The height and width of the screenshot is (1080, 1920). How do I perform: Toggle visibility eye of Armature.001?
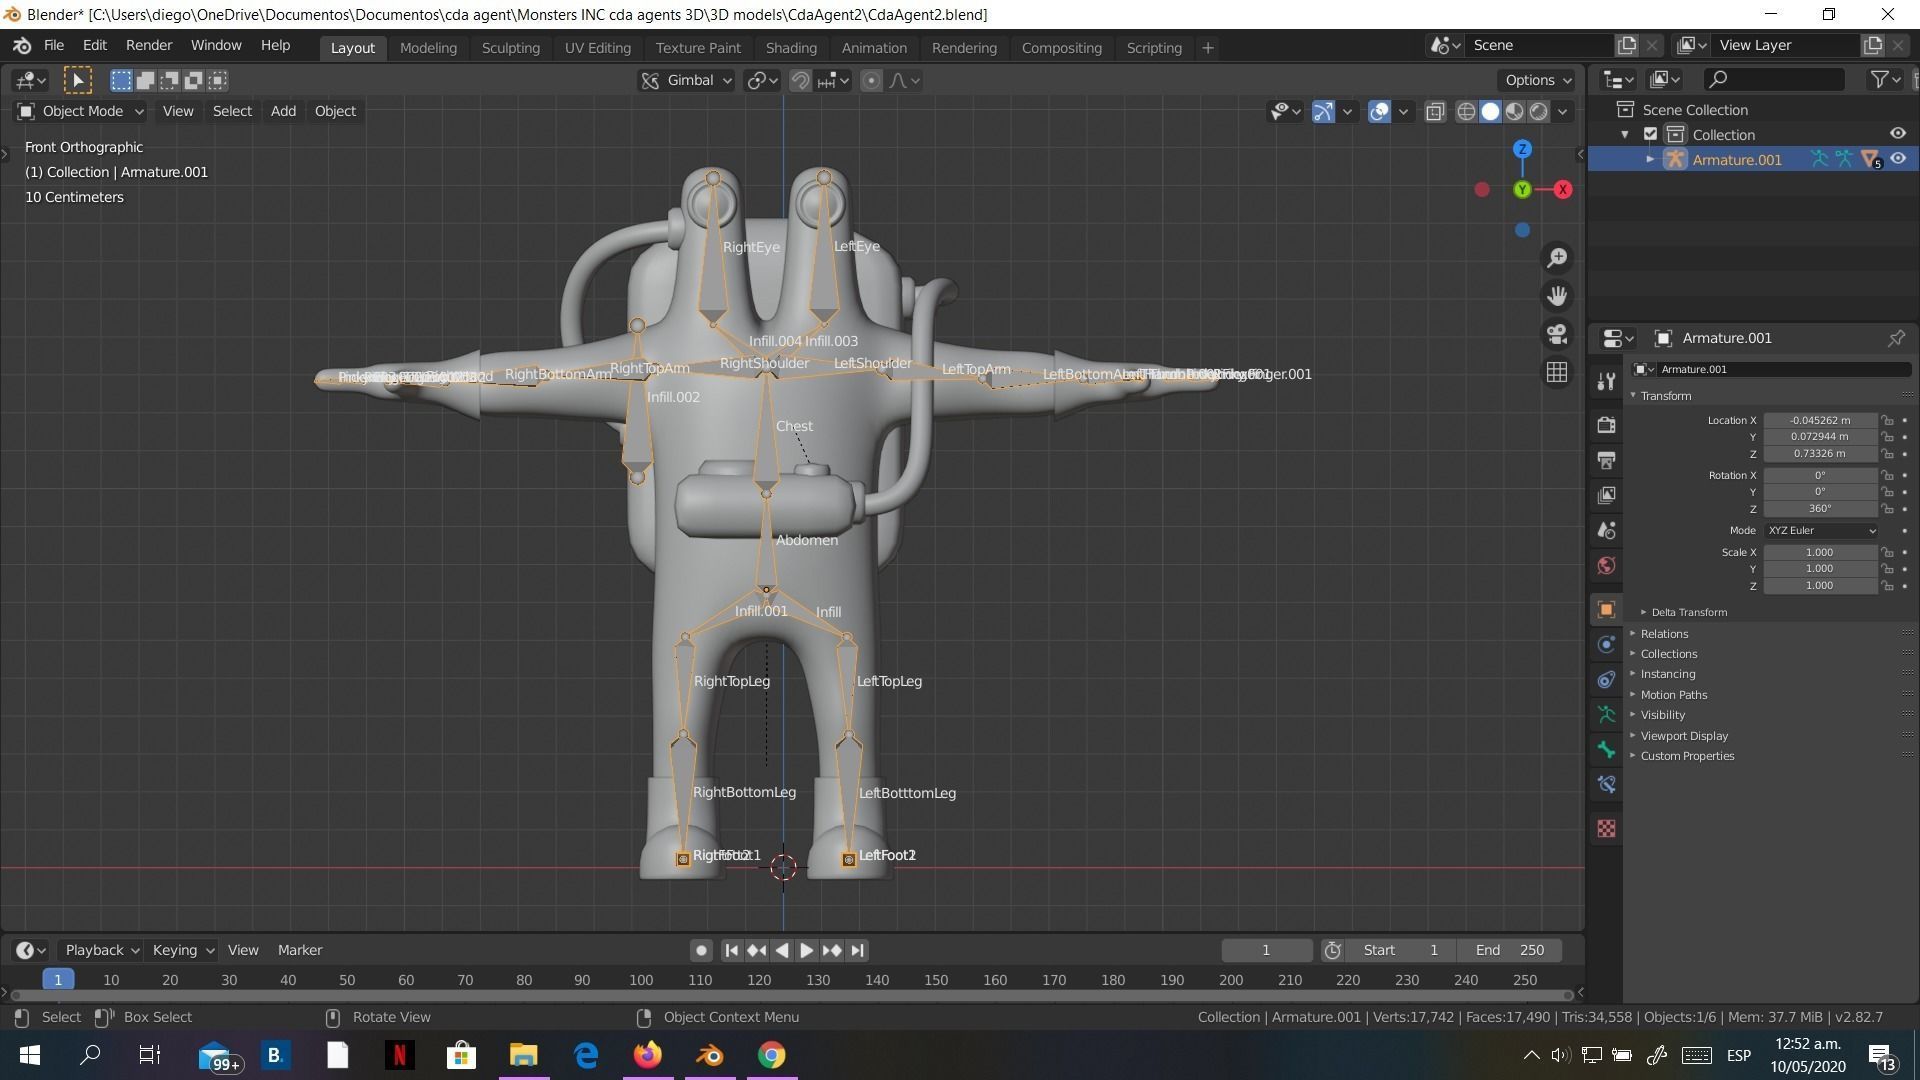click(1898, 159)
